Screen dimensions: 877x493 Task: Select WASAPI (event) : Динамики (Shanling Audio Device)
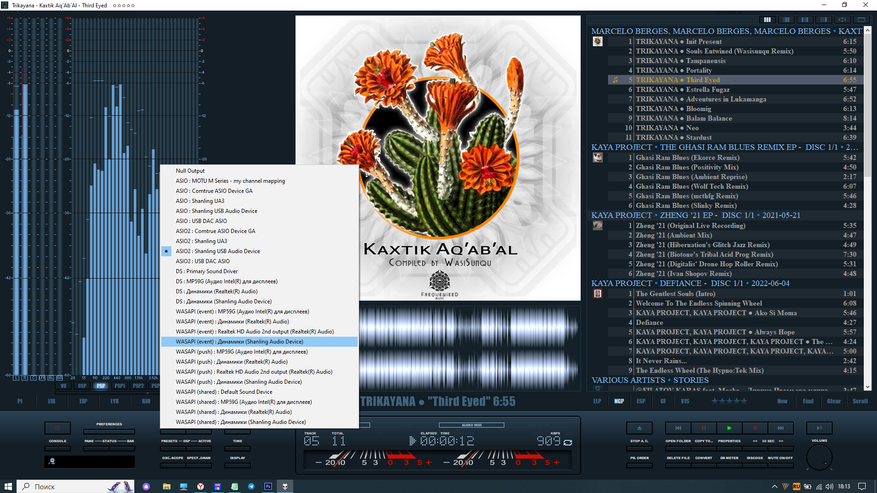tap(260, 341)
